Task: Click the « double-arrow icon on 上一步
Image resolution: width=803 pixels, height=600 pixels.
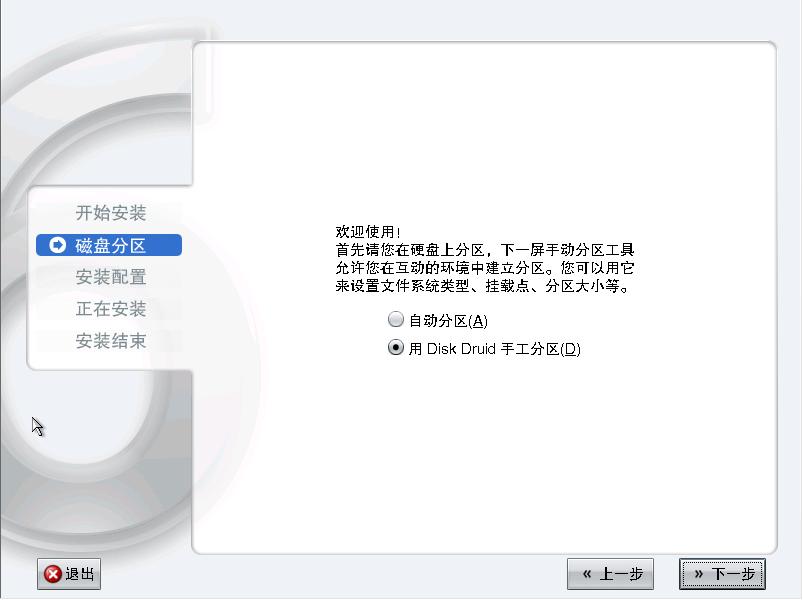Action: pyautogui.click(x=587, y=574)
